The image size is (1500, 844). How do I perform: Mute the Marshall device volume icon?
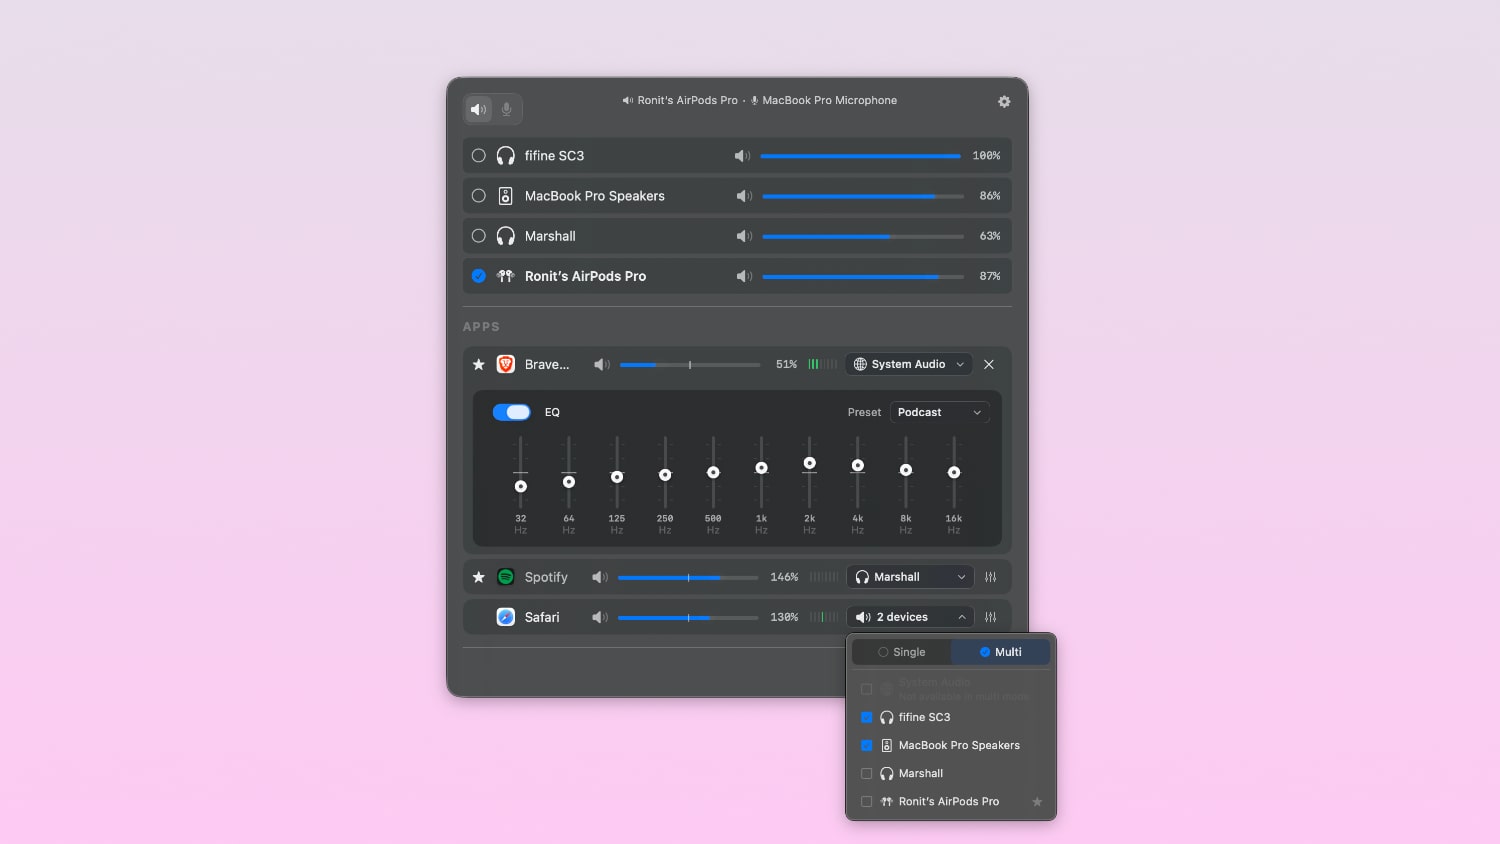pyautogui.click(x=744, y=236)
